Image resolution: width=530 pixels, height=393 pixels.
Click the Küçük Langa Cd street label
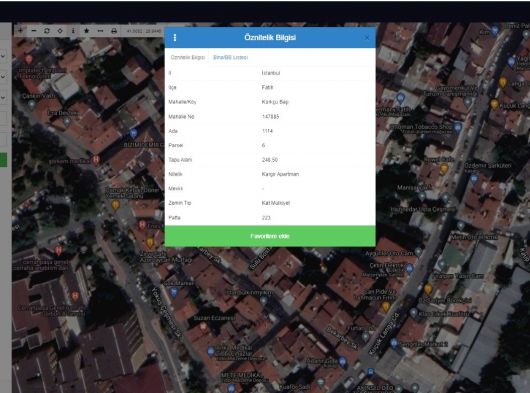click(384, 334)
